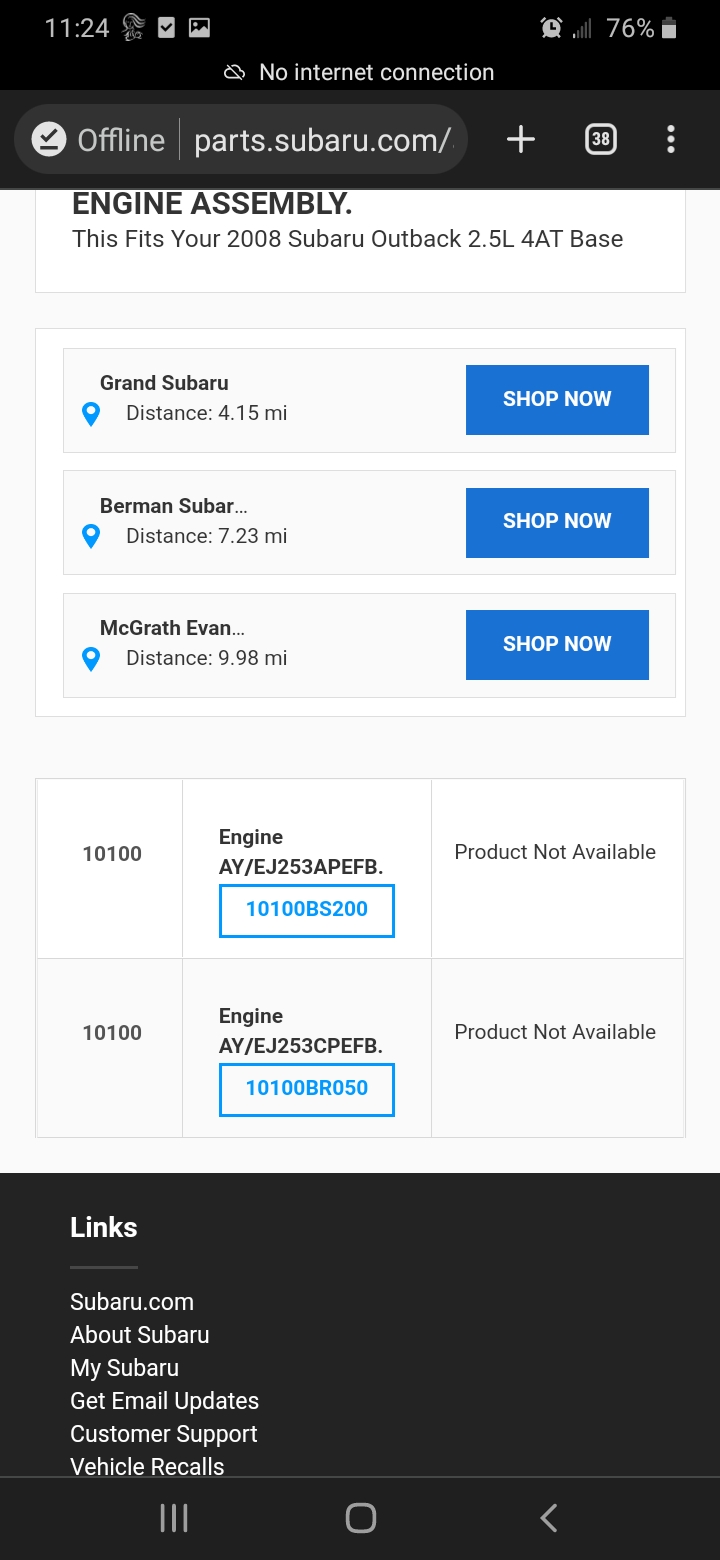Open the About Subaru footer link

pos(140,1335)
